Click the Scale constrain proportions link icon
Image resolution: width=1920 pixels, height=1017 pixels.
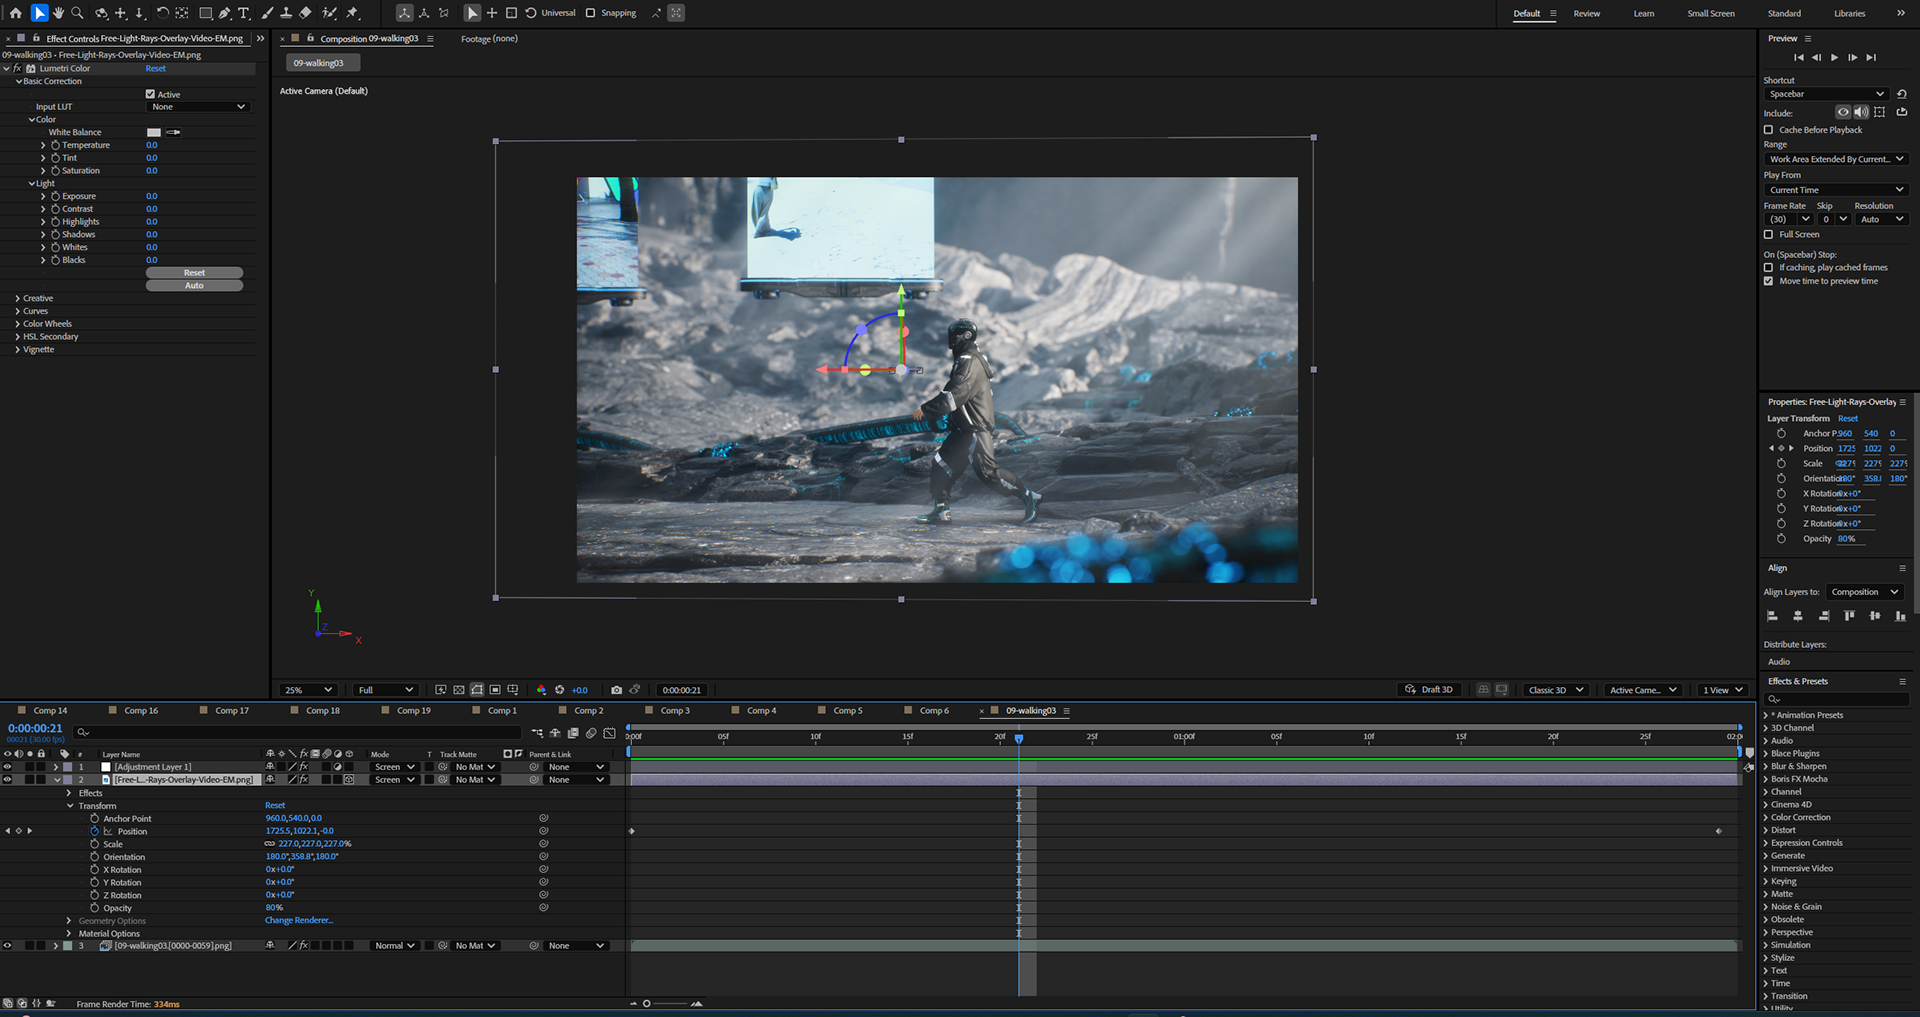[269, 844]
